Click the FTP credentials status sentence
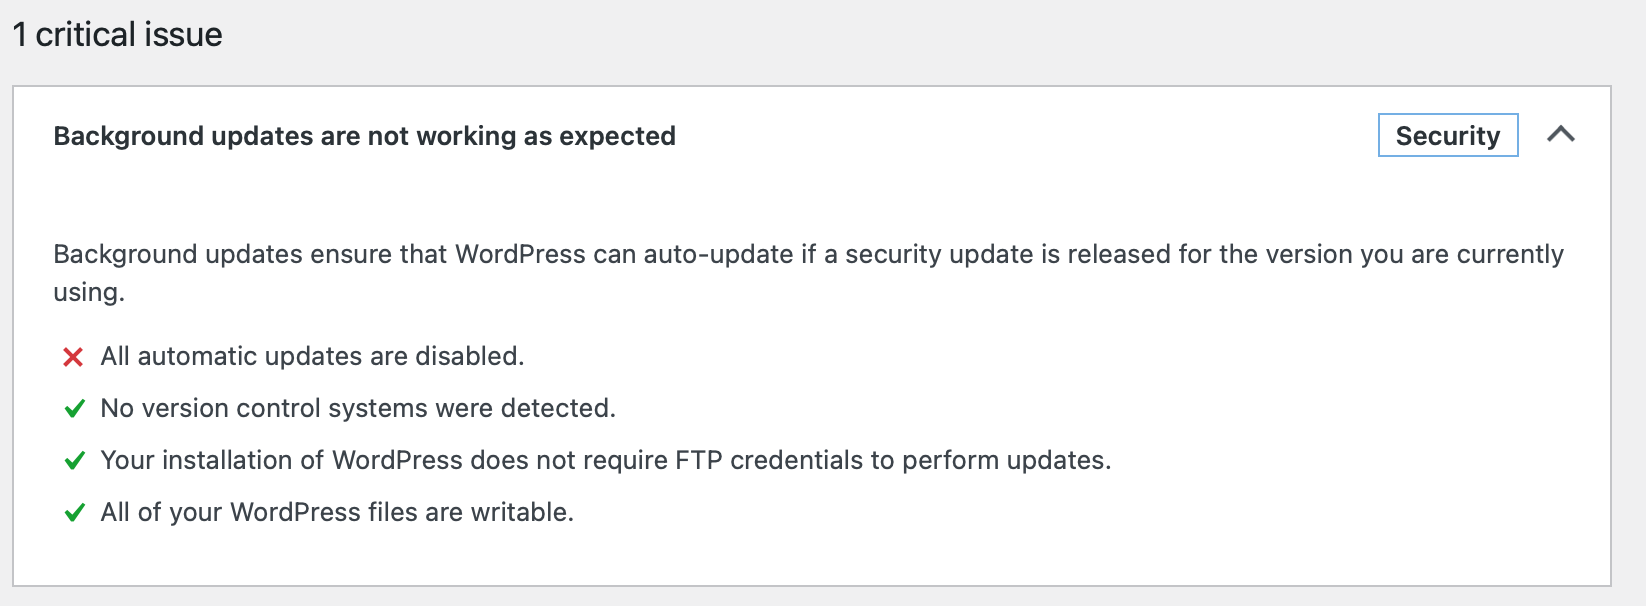 tap(605, 460)
